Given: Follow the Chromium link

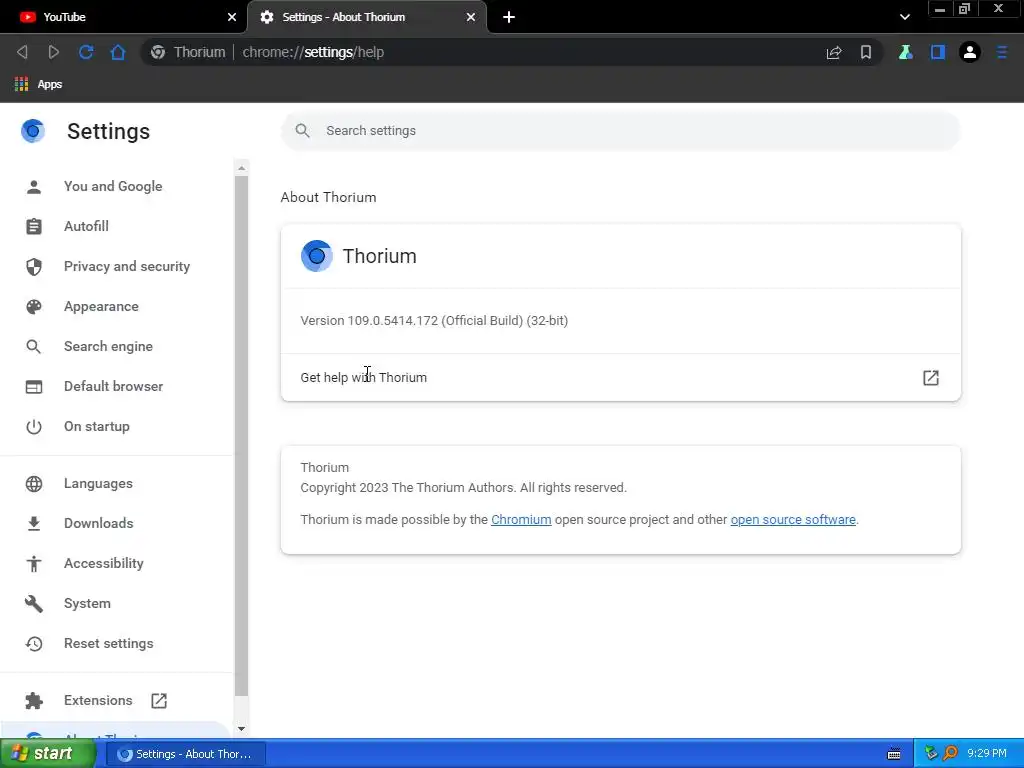Looking at the screenshot, I should click(x=521, y=520).
